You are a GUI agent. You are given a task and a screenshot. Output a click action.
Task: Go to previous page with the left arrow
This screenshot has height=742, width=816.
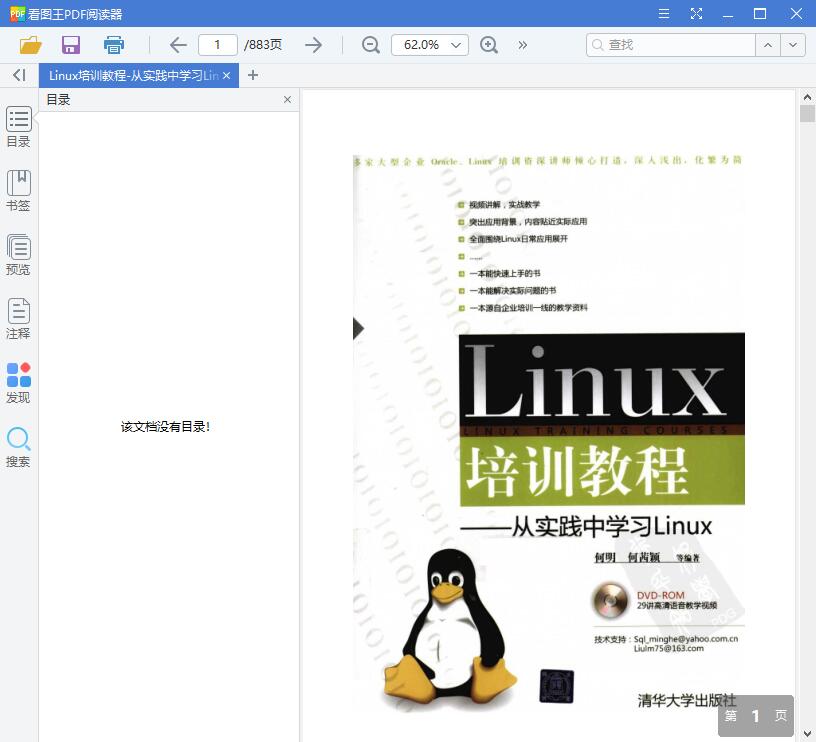[x=178, y=45]
